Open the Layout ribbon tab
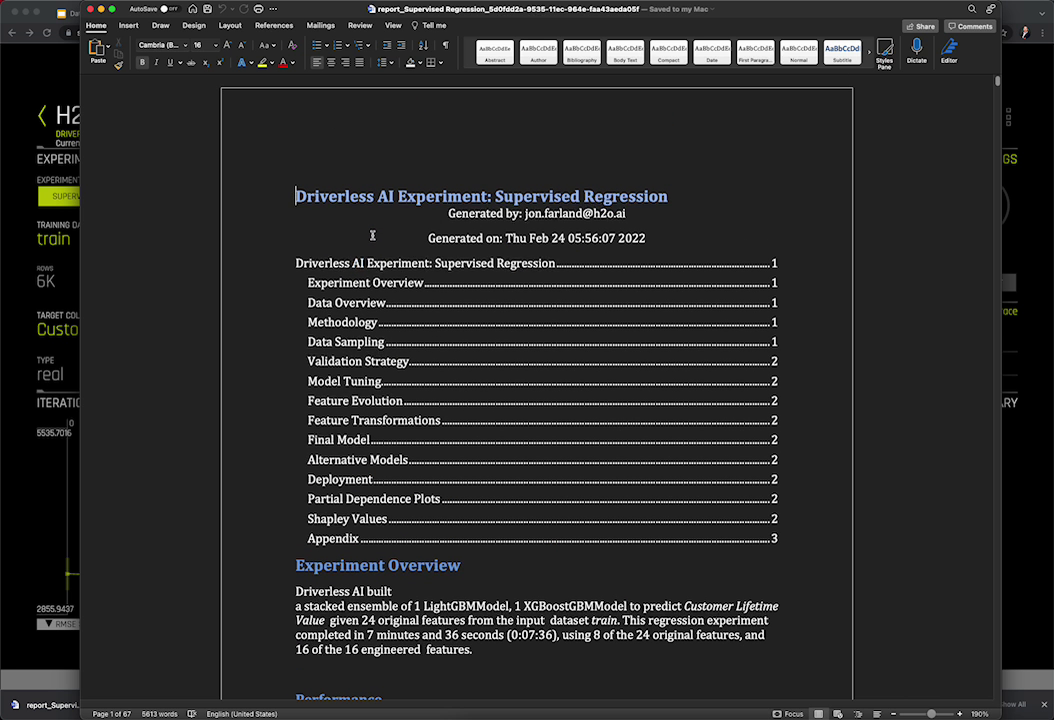The image size is (1054, 720). pos(230,26)
